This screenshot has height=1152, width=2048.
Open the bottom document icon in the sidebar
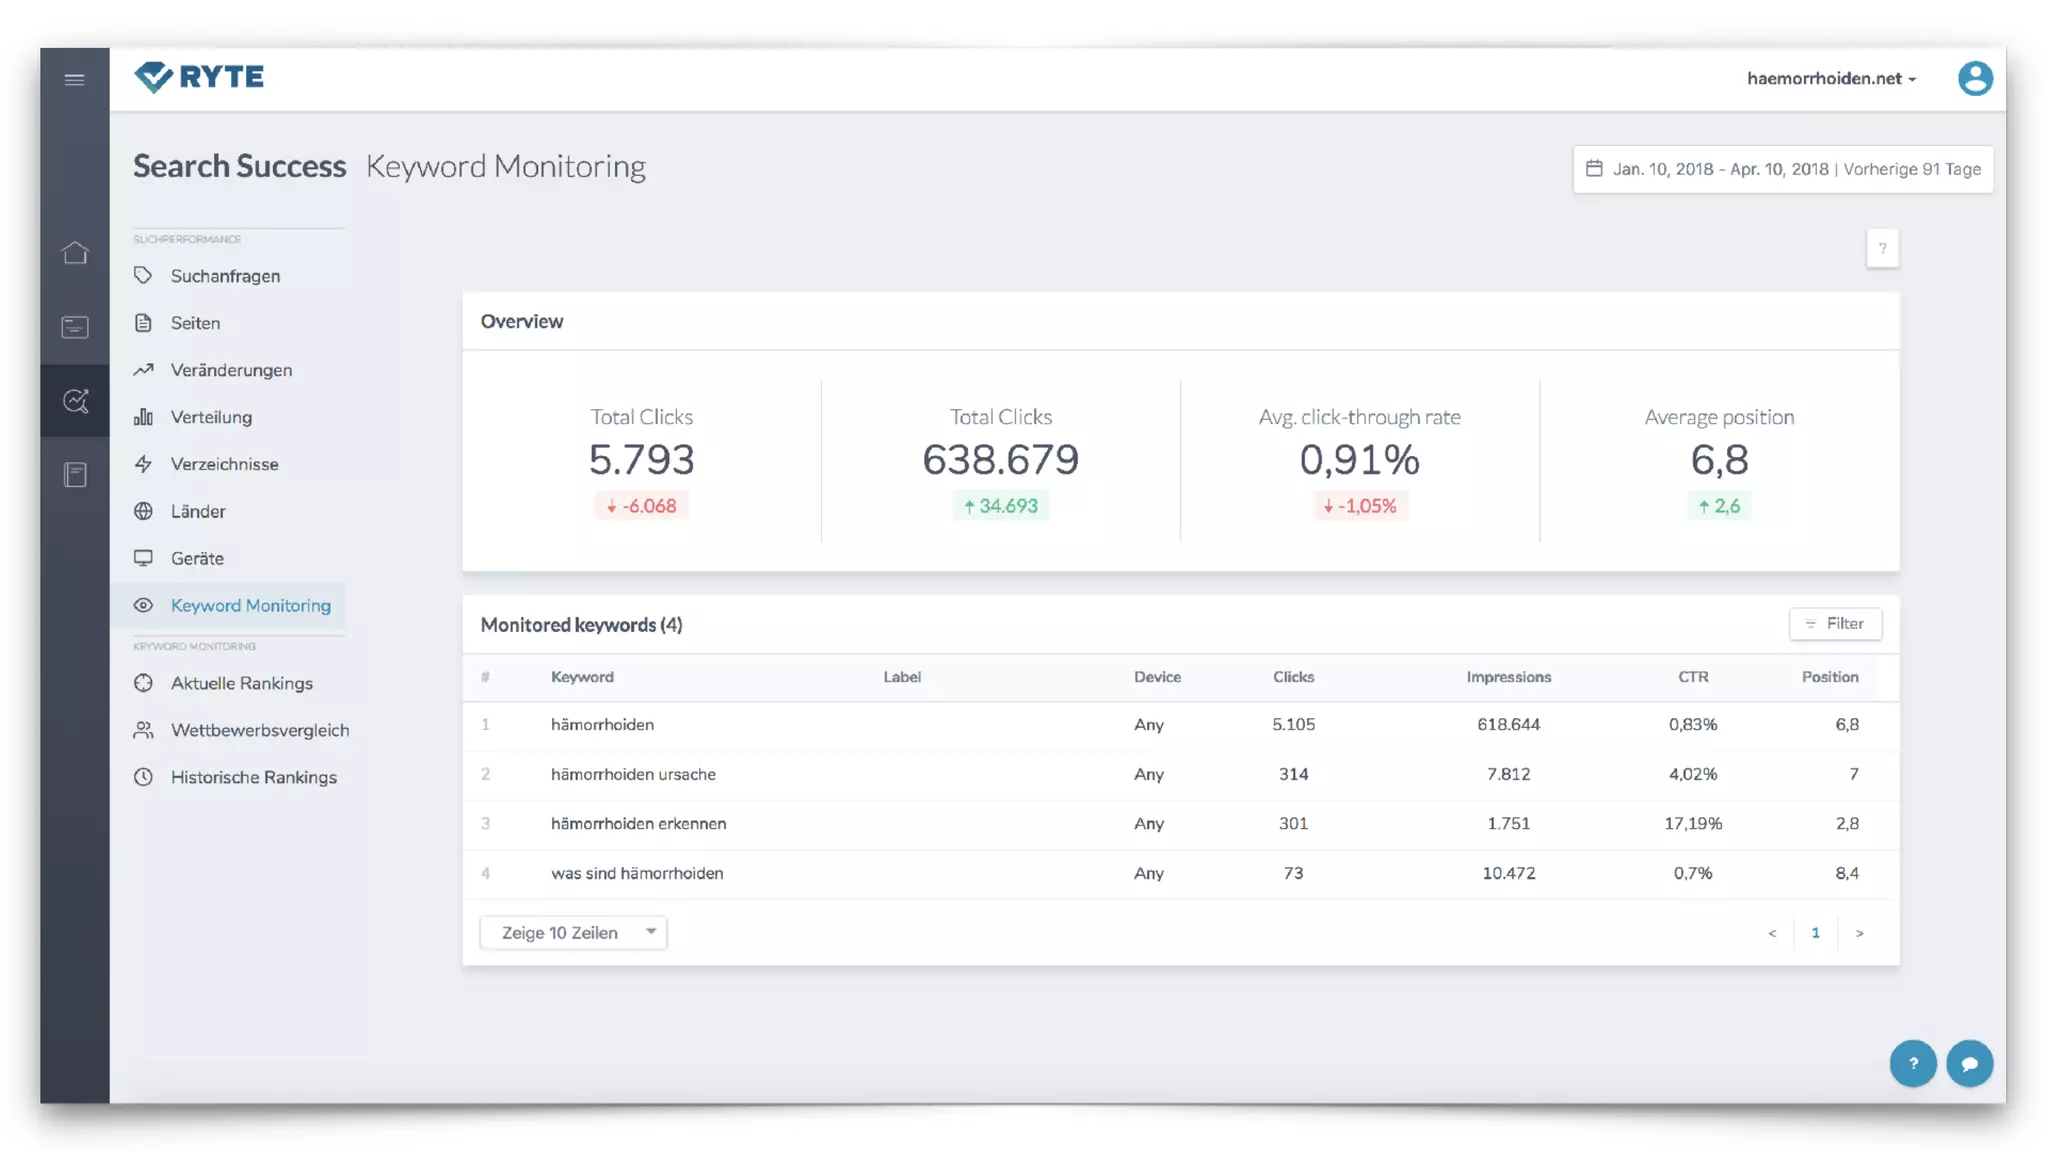click(75, 475)
